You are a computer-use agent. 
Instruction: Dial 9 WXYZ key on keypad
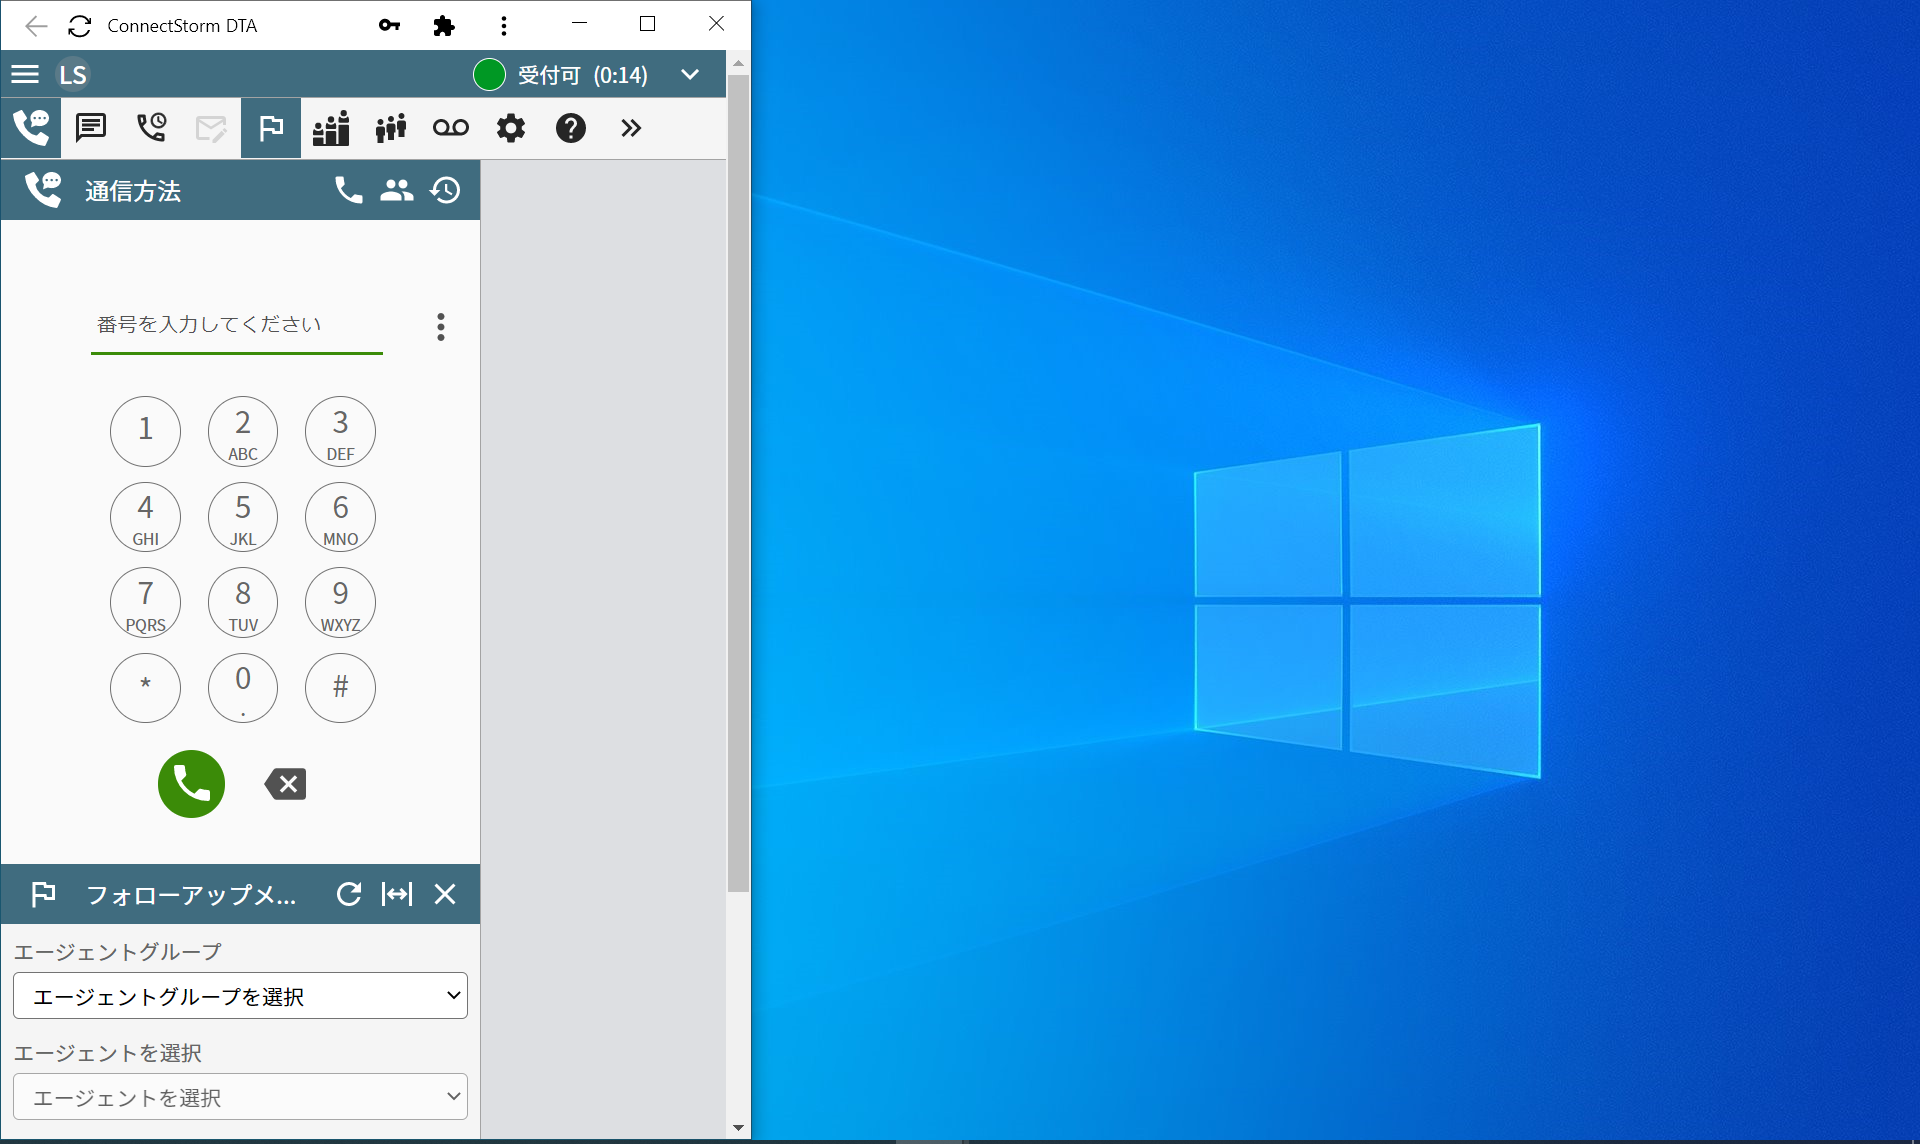click(x=341, y=603)
